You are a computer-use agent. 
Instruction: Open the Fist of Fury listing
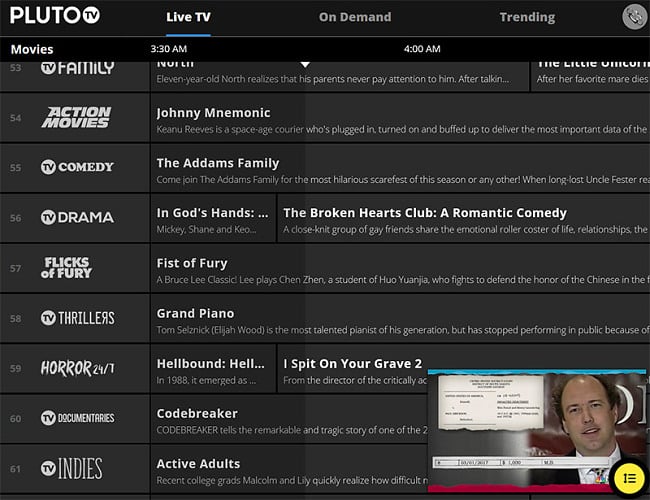(400, 269)
